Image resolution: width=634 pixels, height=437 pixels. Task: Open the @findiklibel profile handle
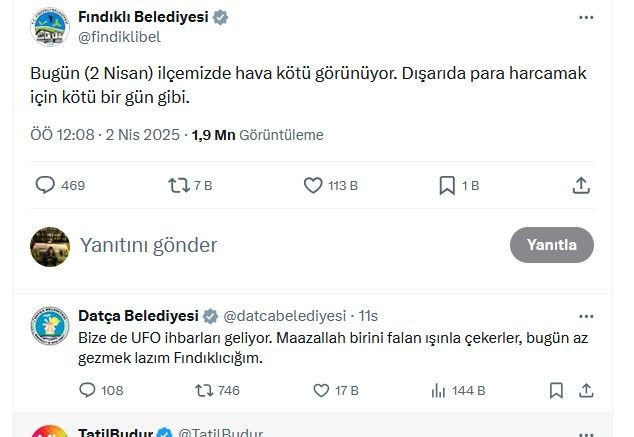[x=119, y=37]
